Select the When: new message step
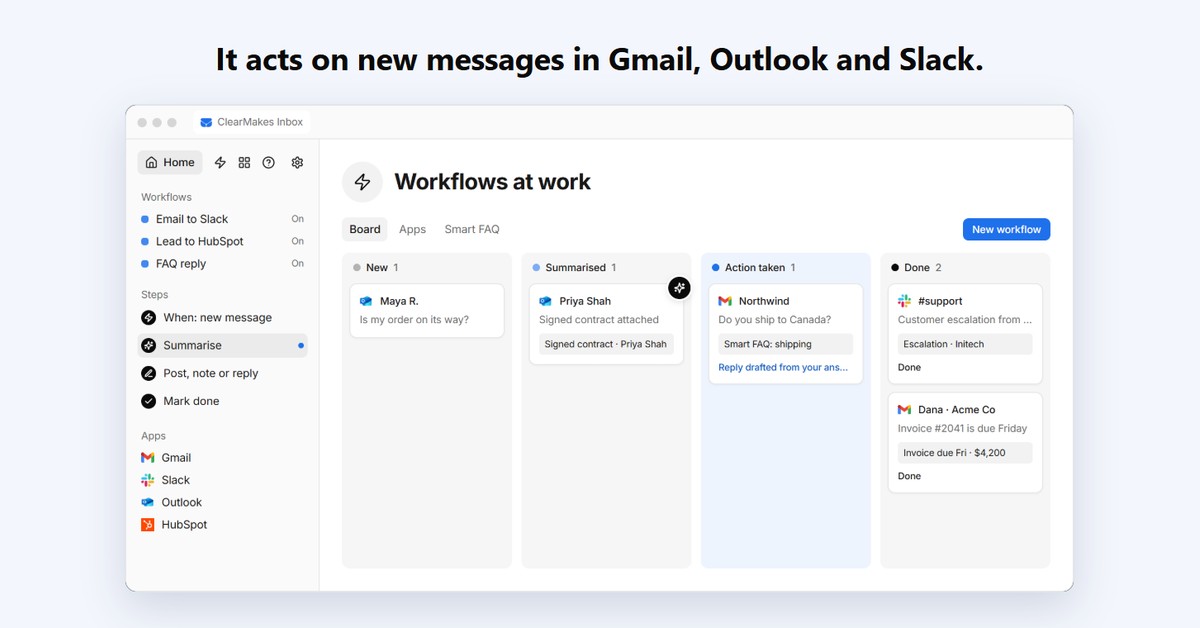The height and width of the screenshot is (628, 1200). (x=222, y=318)
